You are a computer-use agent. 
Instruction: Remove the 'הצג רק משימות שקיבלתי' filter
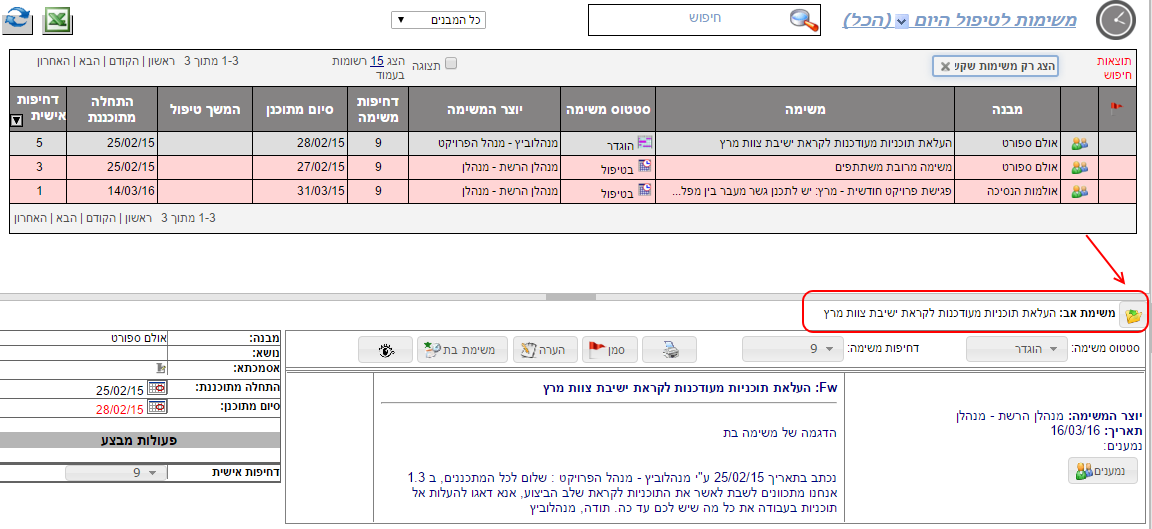(x=943, y=66)
